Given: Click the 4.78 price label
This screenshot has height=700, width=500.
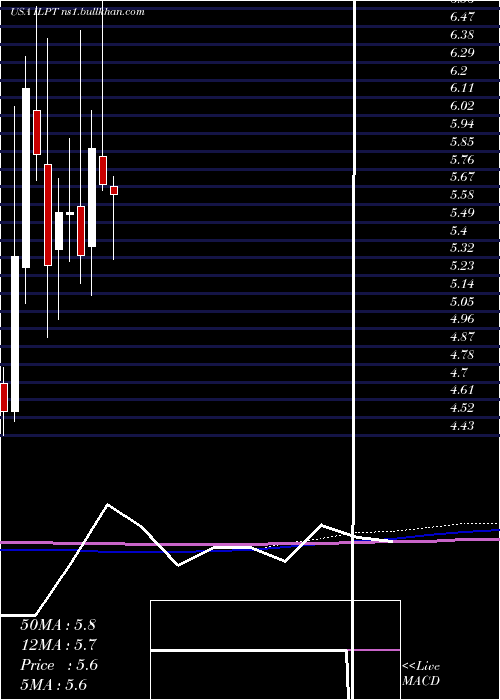Looking at the screenshot, I should click(462, 355).
